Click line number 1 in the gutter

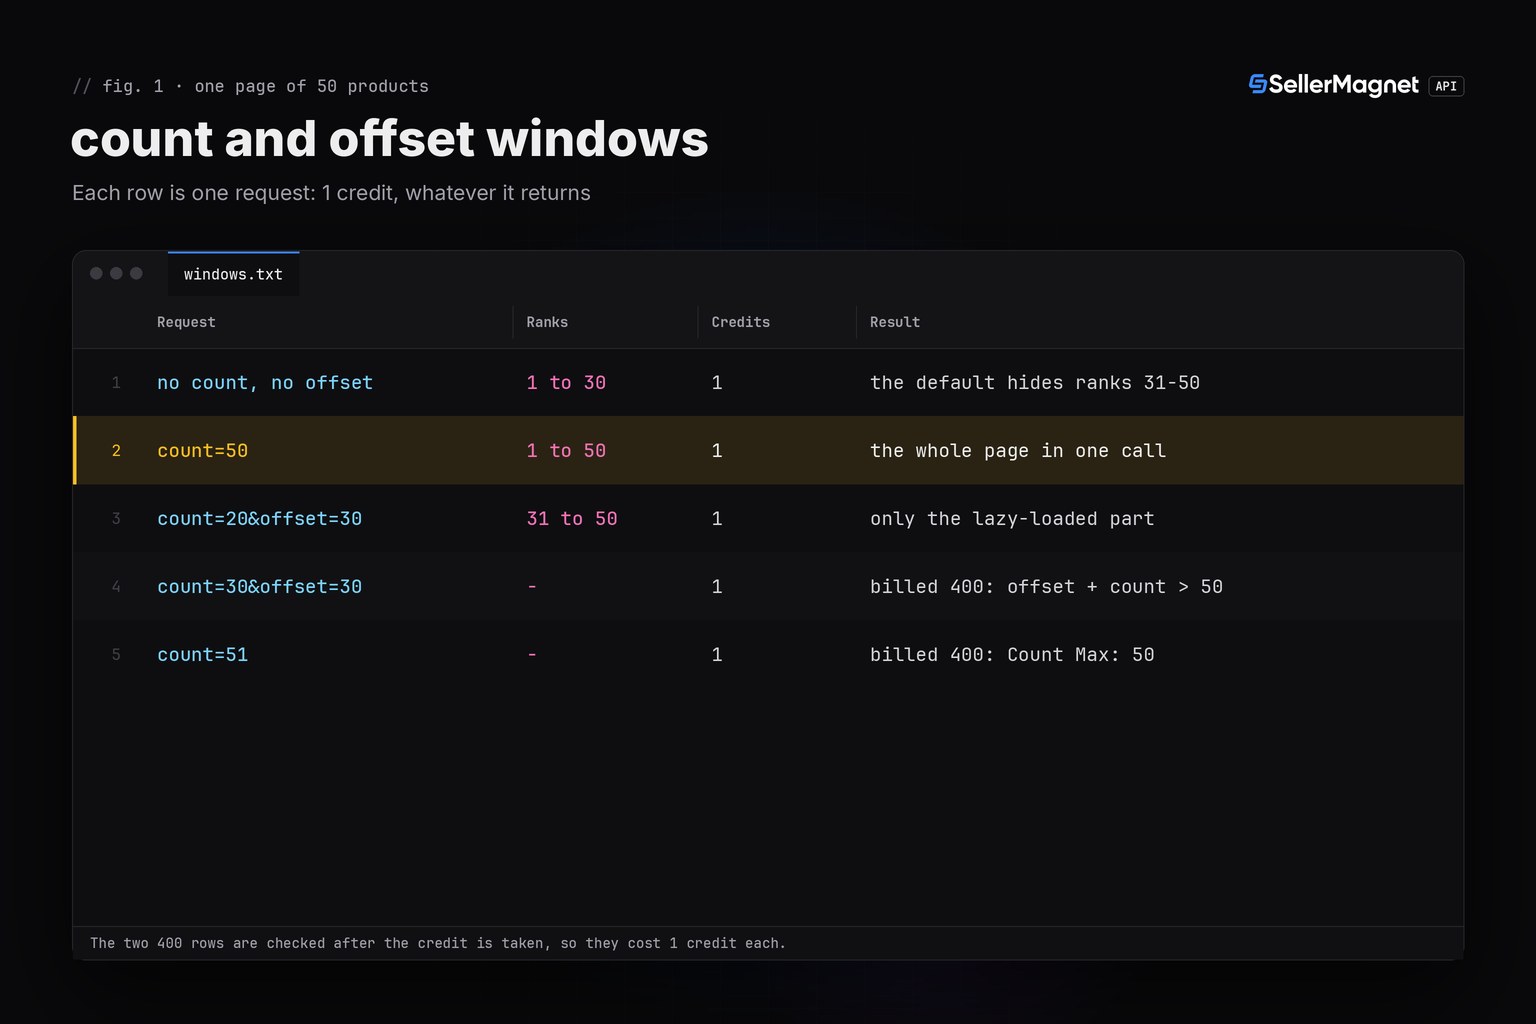(x=116, y=383)
